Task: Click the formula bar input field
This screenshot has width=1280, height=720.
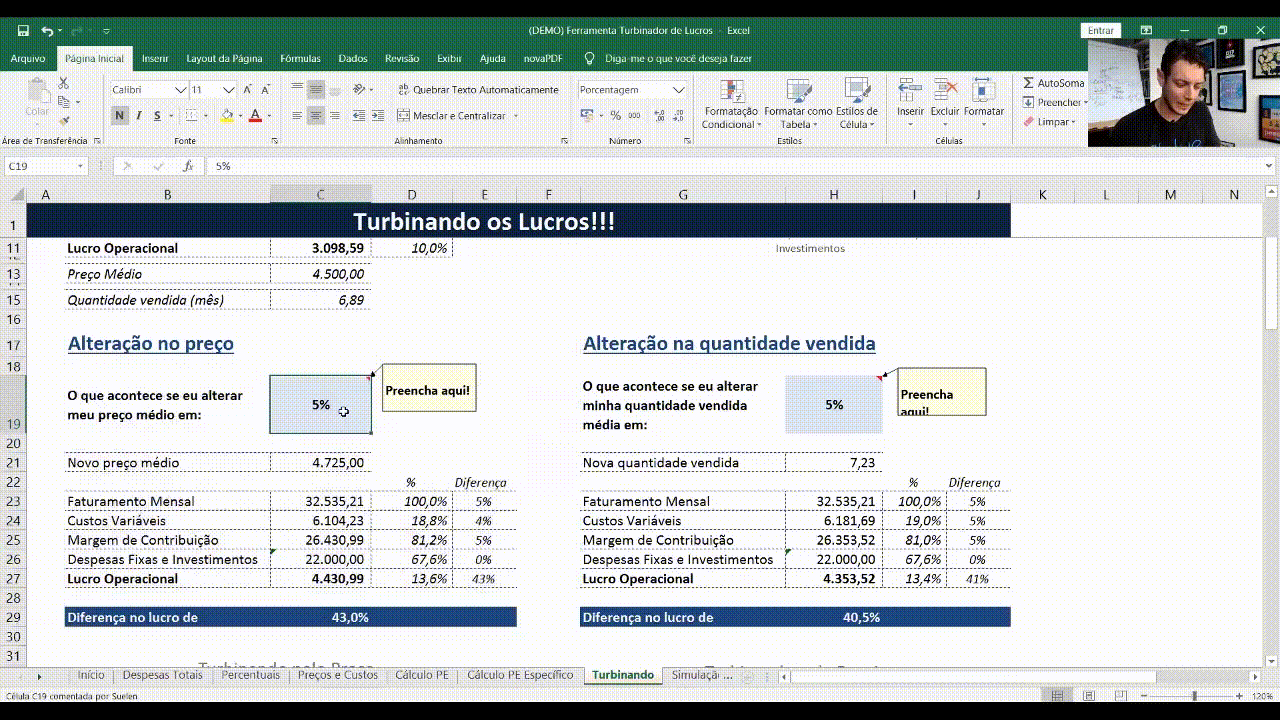Action: (700, 166)
